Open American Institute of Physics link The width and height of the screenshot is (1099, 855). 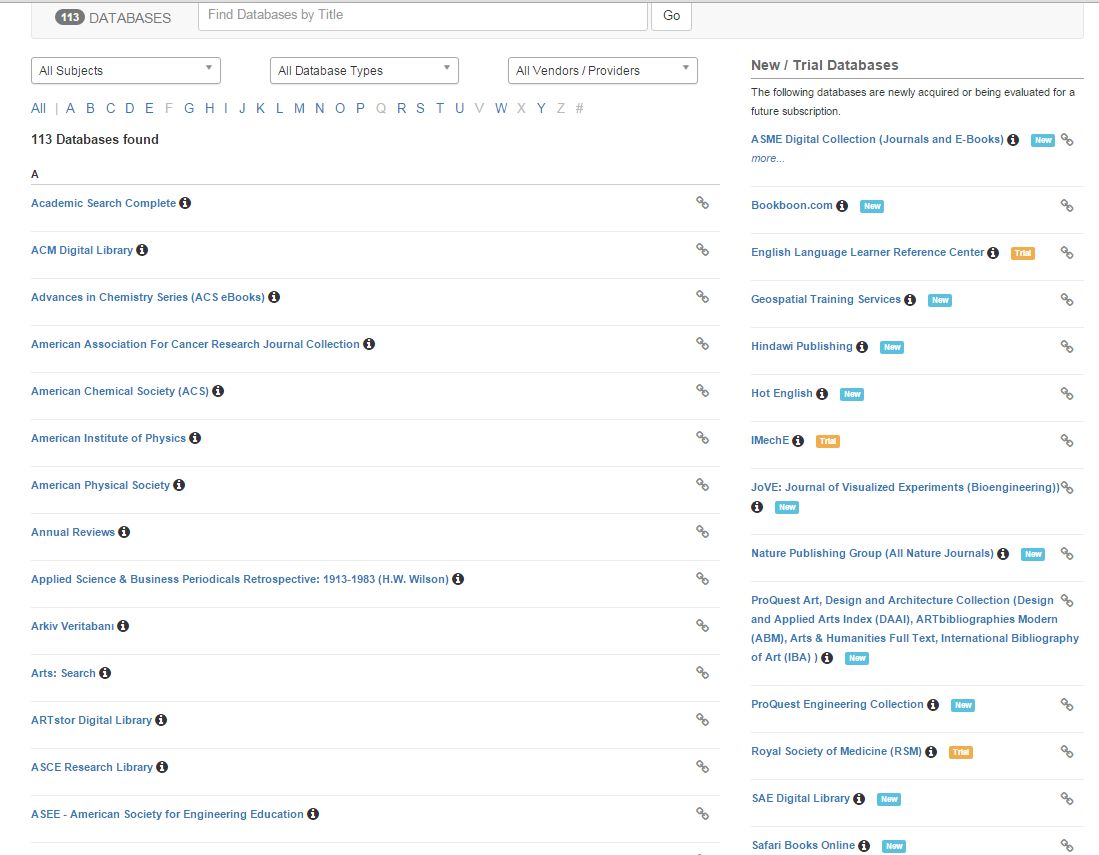coord(108,437)
